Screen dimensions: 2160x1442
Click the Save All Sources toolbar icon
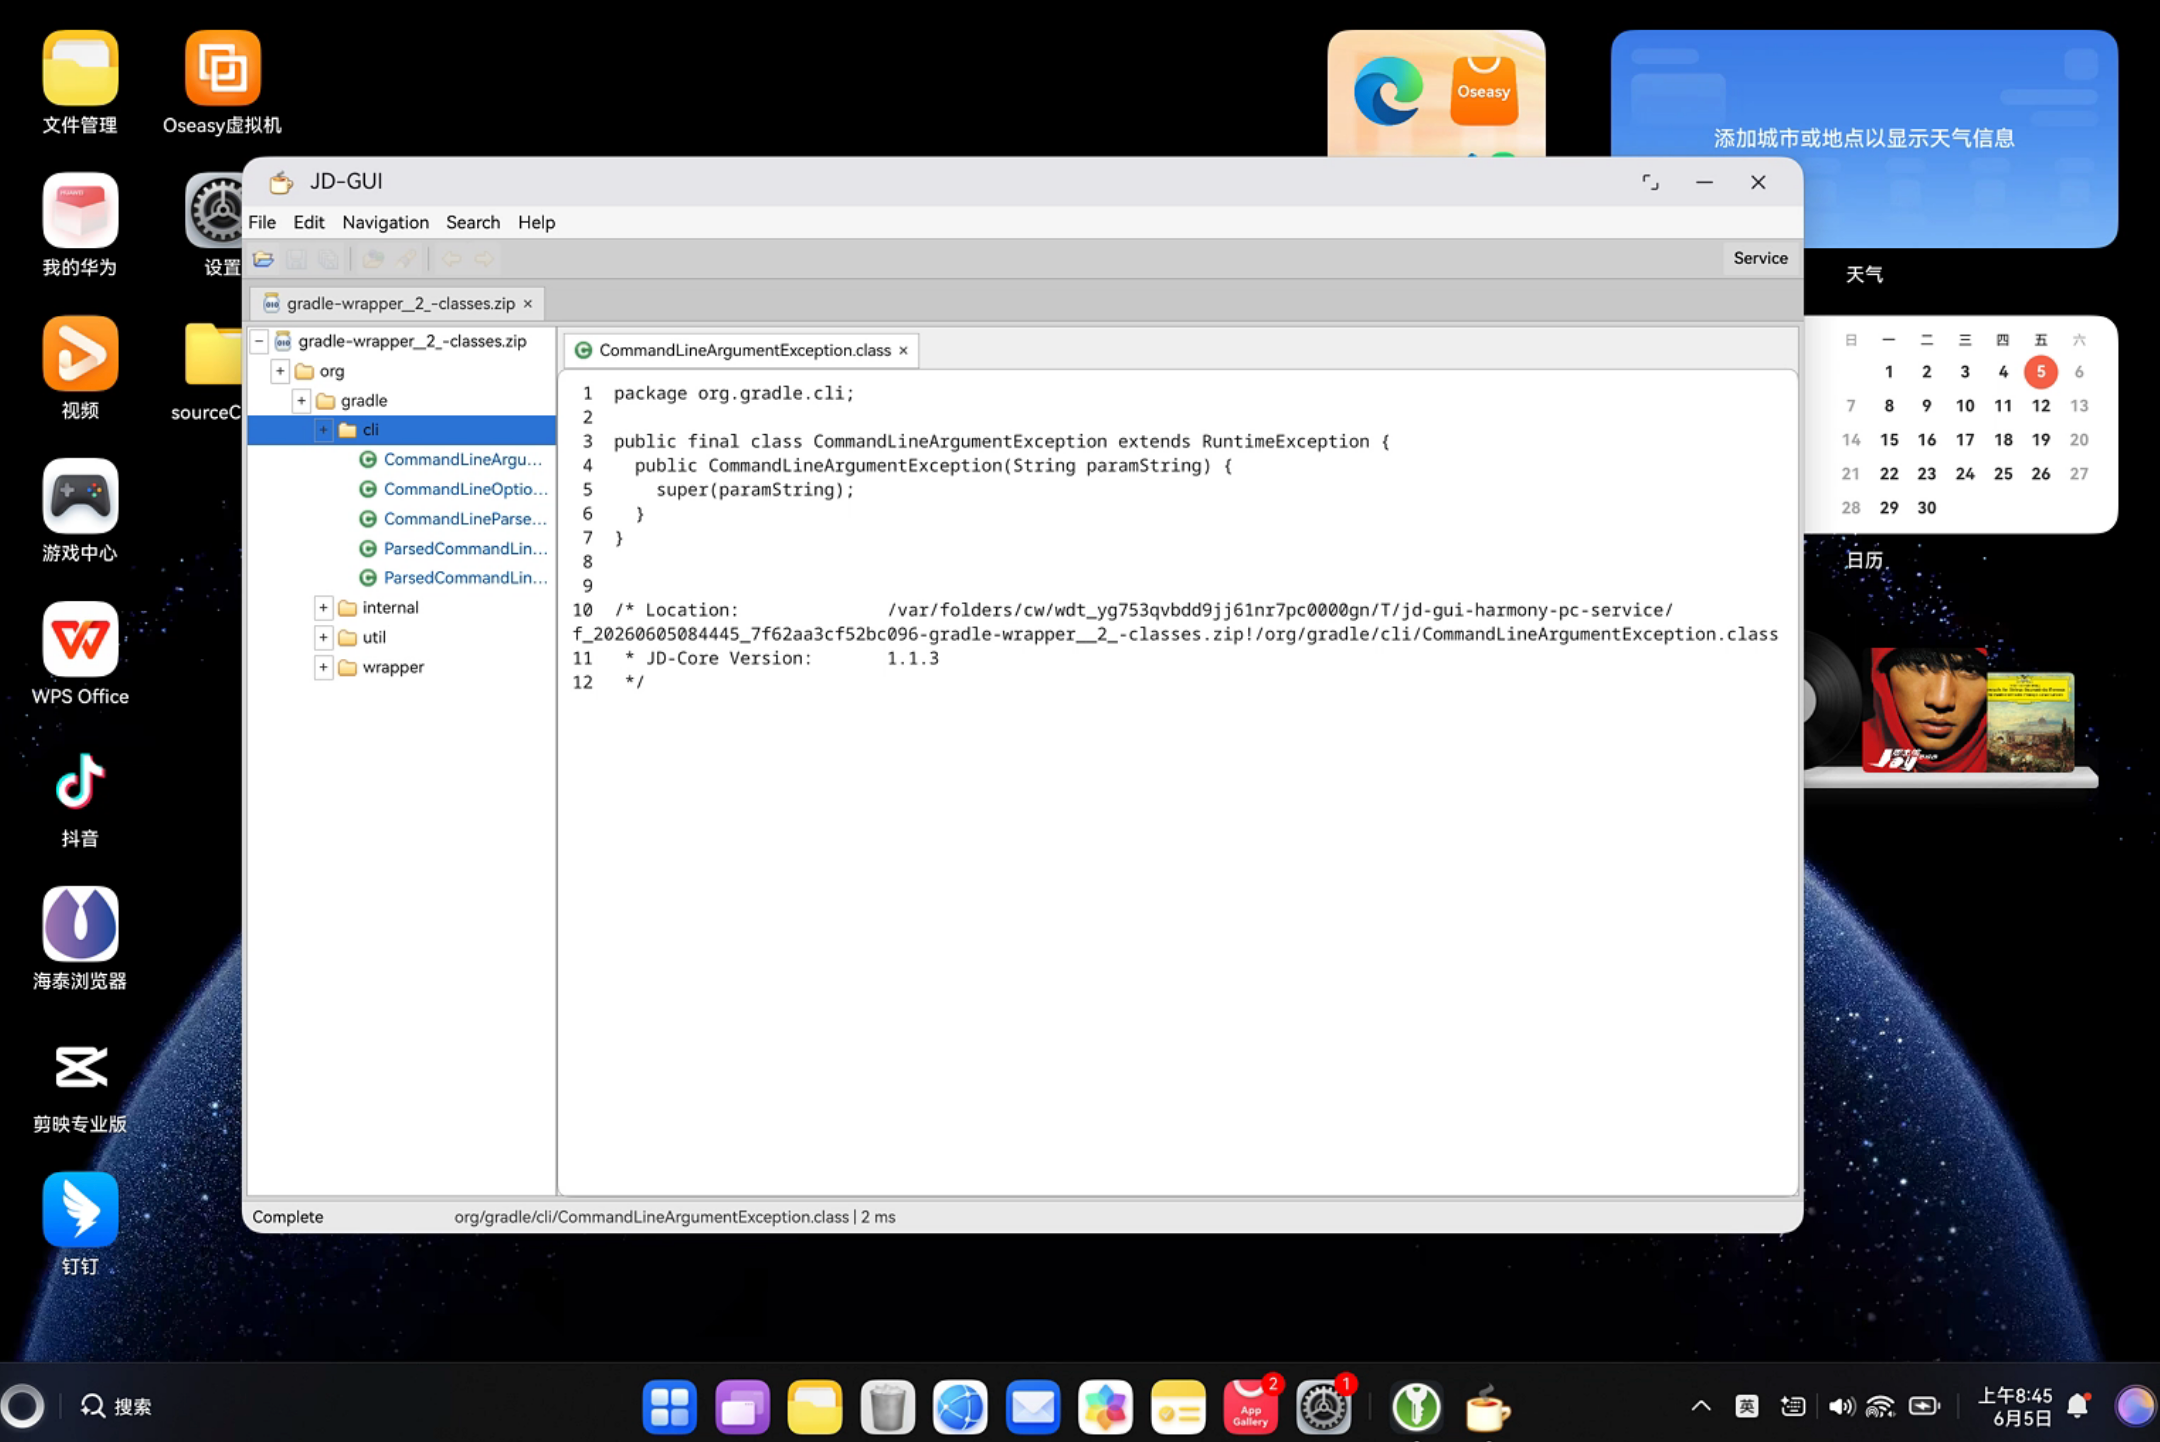[x=328, y=259]
